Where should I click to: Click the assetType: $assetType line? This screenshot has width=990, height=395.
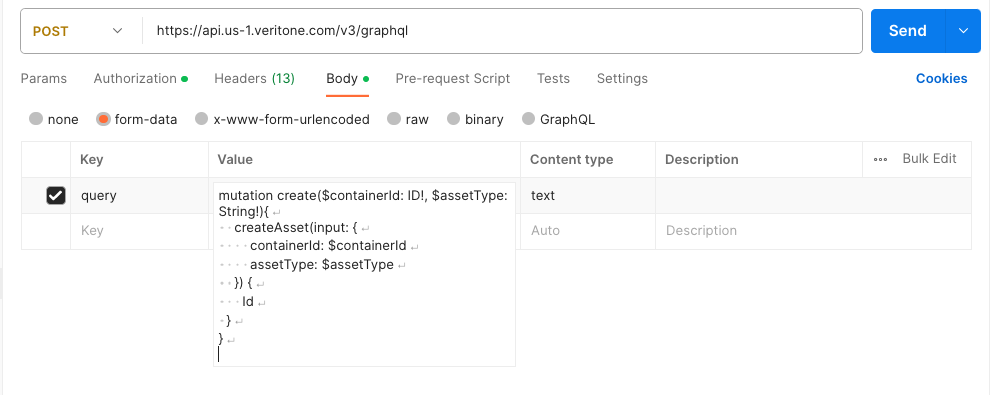[322, 264]
